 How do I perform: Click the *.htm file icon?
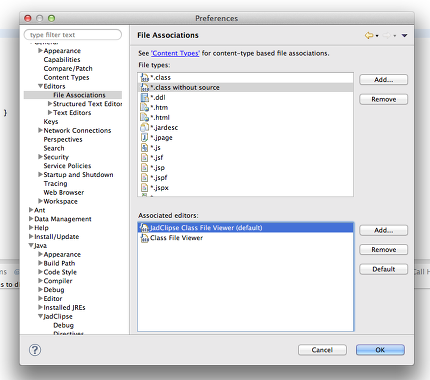coord(144,108)
